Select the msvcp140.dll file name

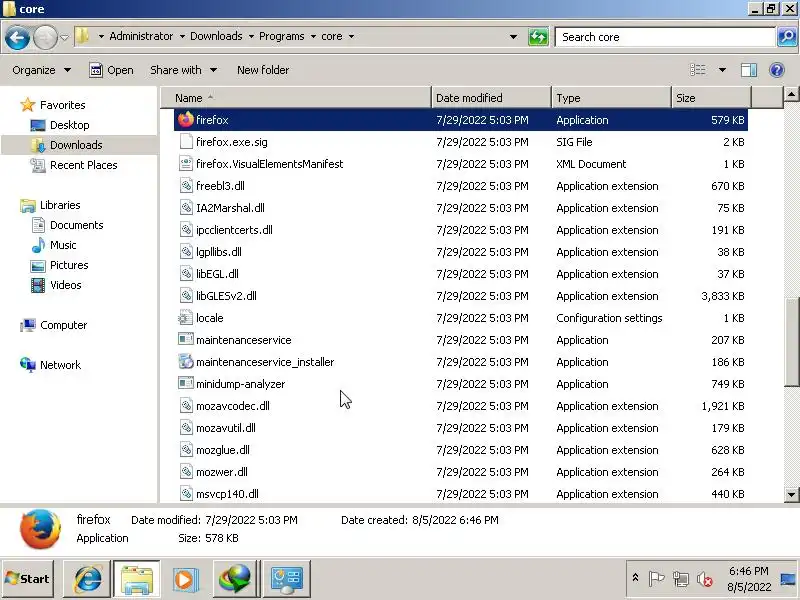(x=228, y=494)
